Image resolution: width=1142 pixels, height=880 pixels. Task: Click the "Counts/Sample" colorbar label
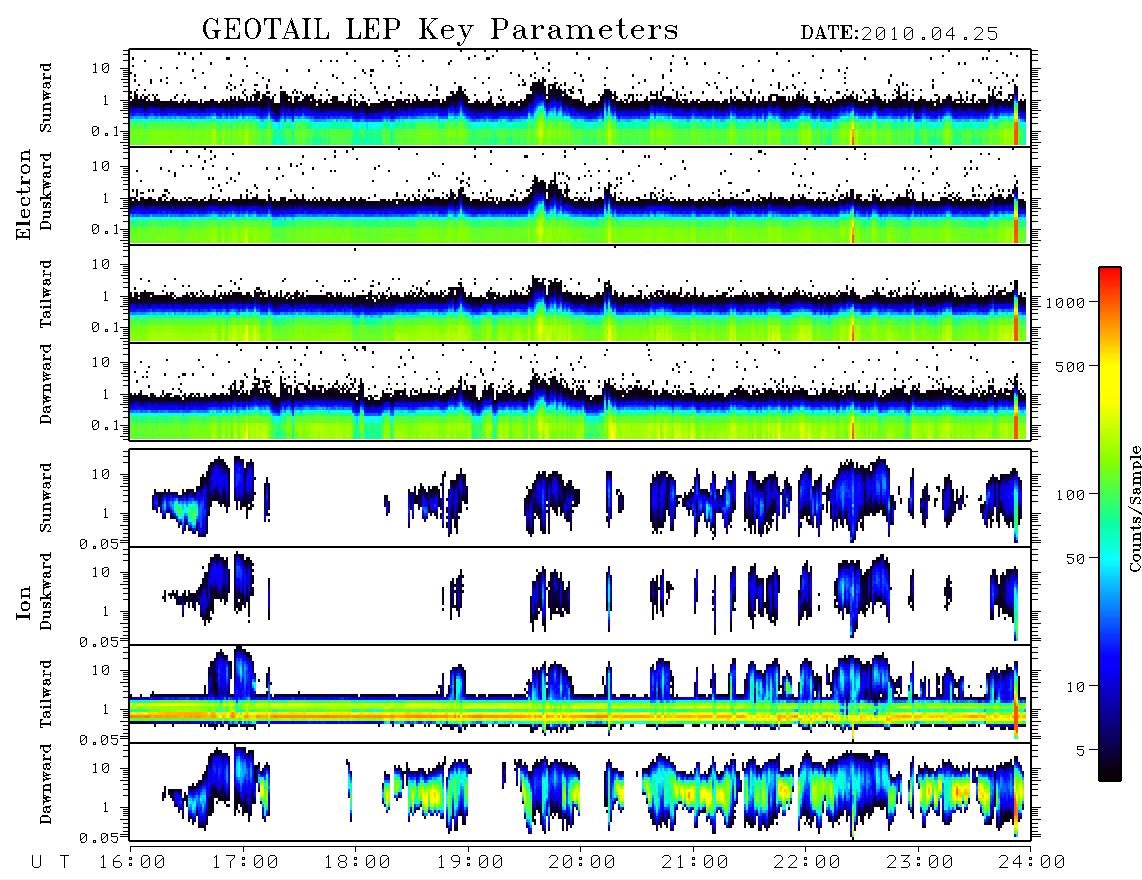(x=1134, y=509)
